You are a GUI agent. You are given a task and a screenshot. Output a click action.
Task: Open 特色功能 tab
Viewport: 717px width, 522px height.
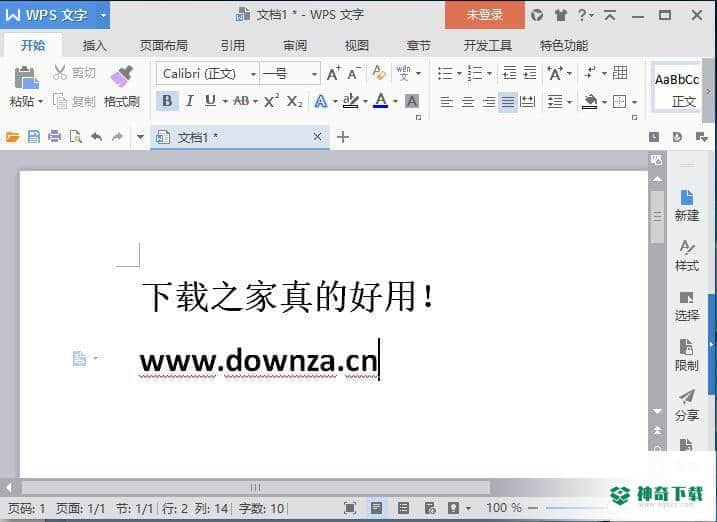point(564,46)
